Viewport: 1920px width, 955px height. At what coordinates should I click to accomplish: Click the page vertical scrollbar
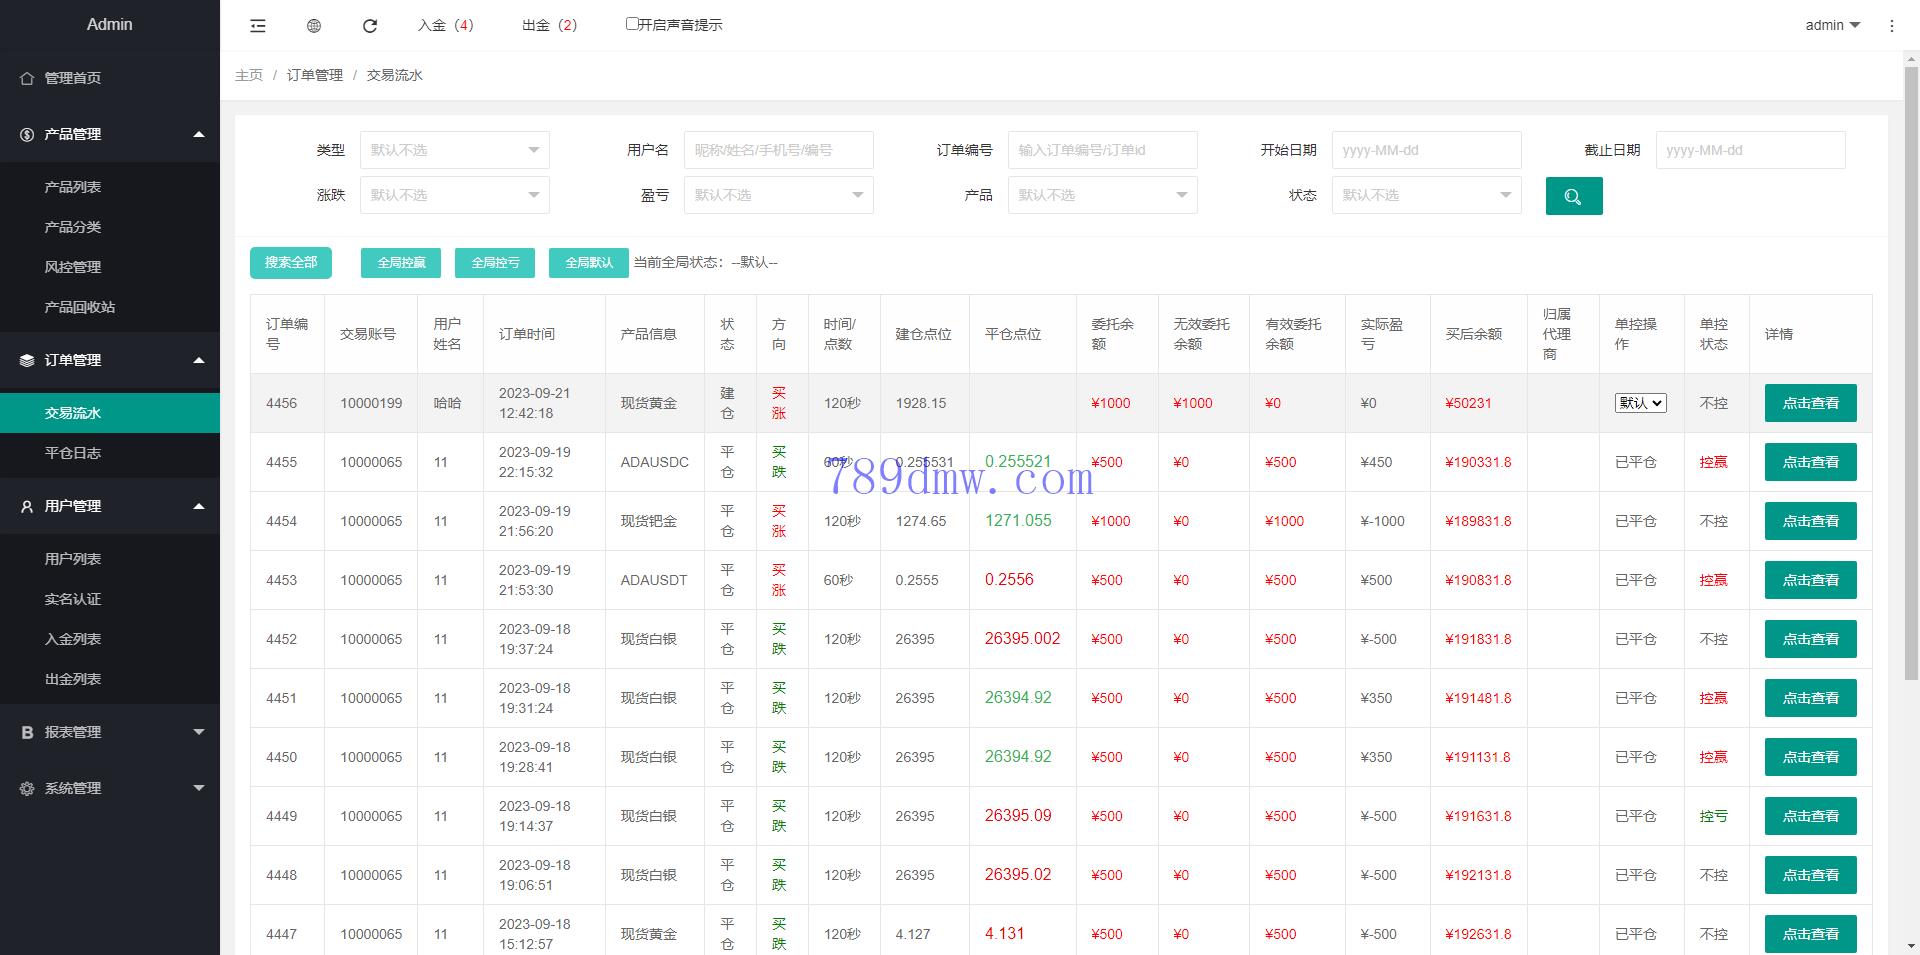pos(1911,400)
